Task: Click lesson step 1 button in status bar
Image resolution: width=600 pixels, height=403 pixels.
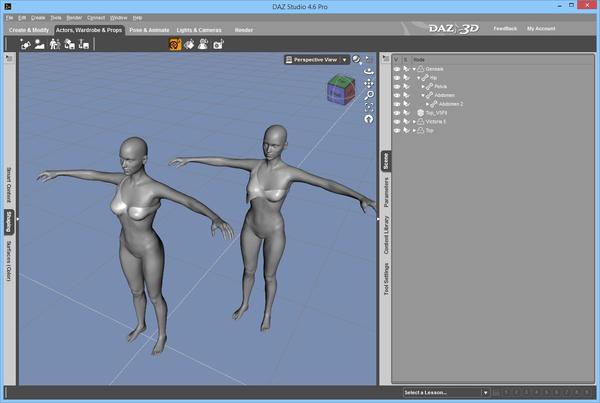Action: (506, 392)
